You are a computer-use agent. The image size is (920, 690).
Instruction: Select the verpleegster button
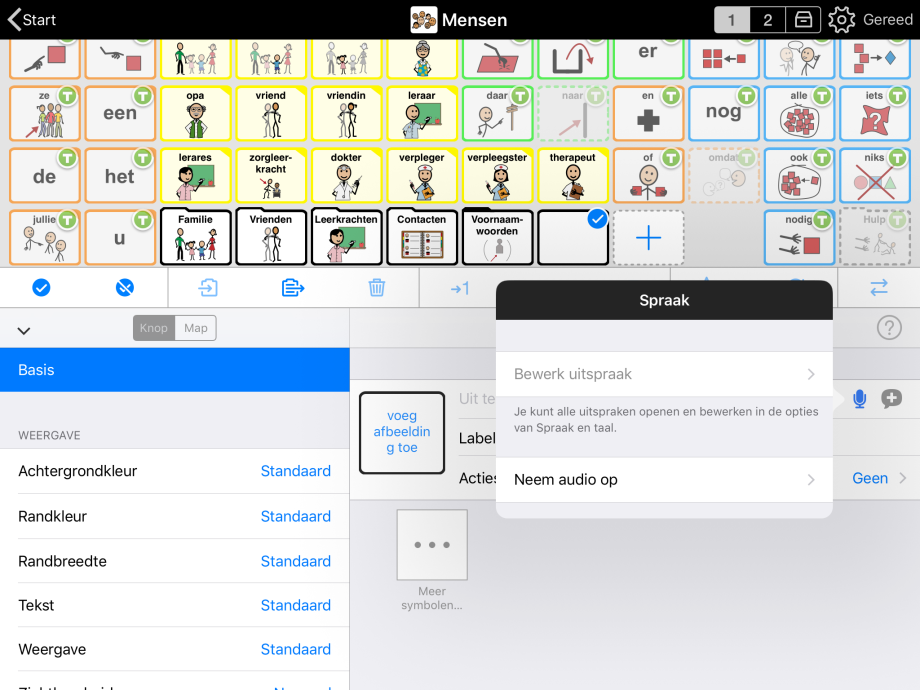coord(498,175)
